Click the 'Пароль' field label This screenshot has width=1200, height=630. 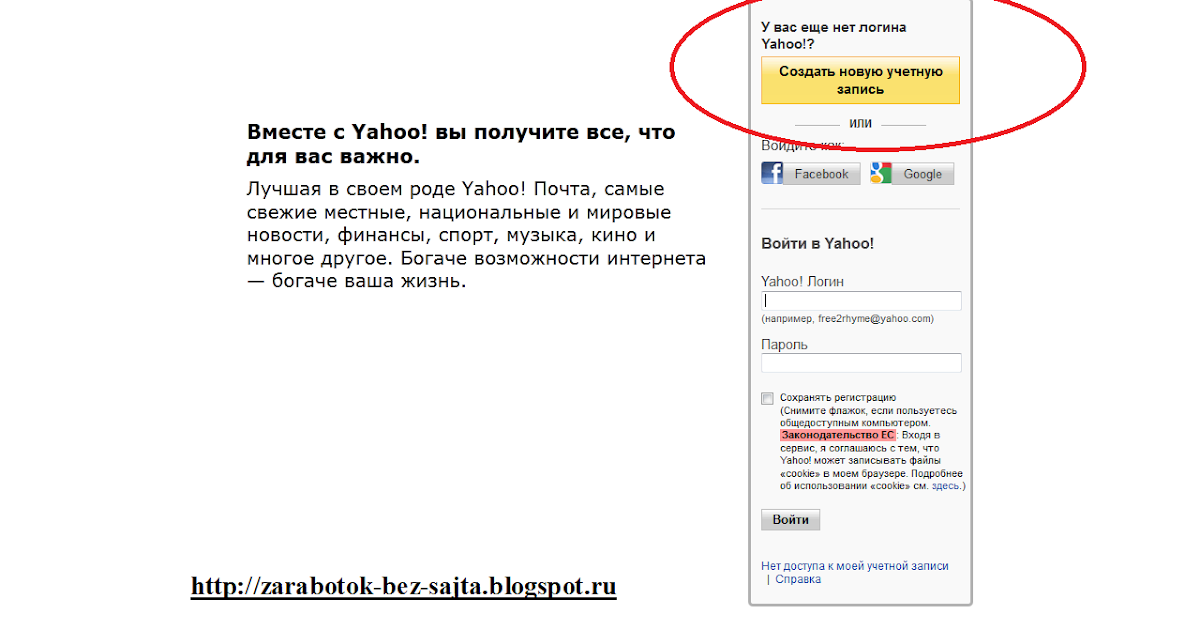tap(784, 344)
